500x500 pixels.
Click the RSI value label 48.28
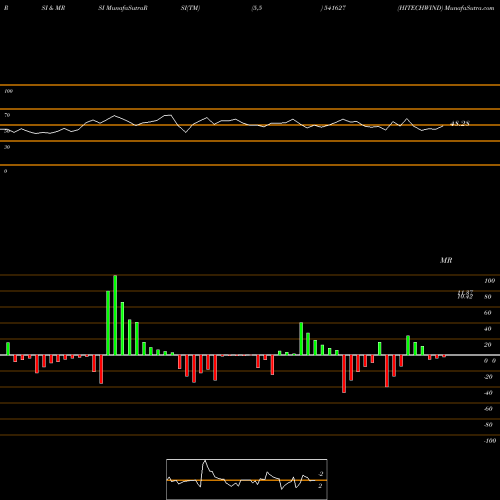pos(460,123)
